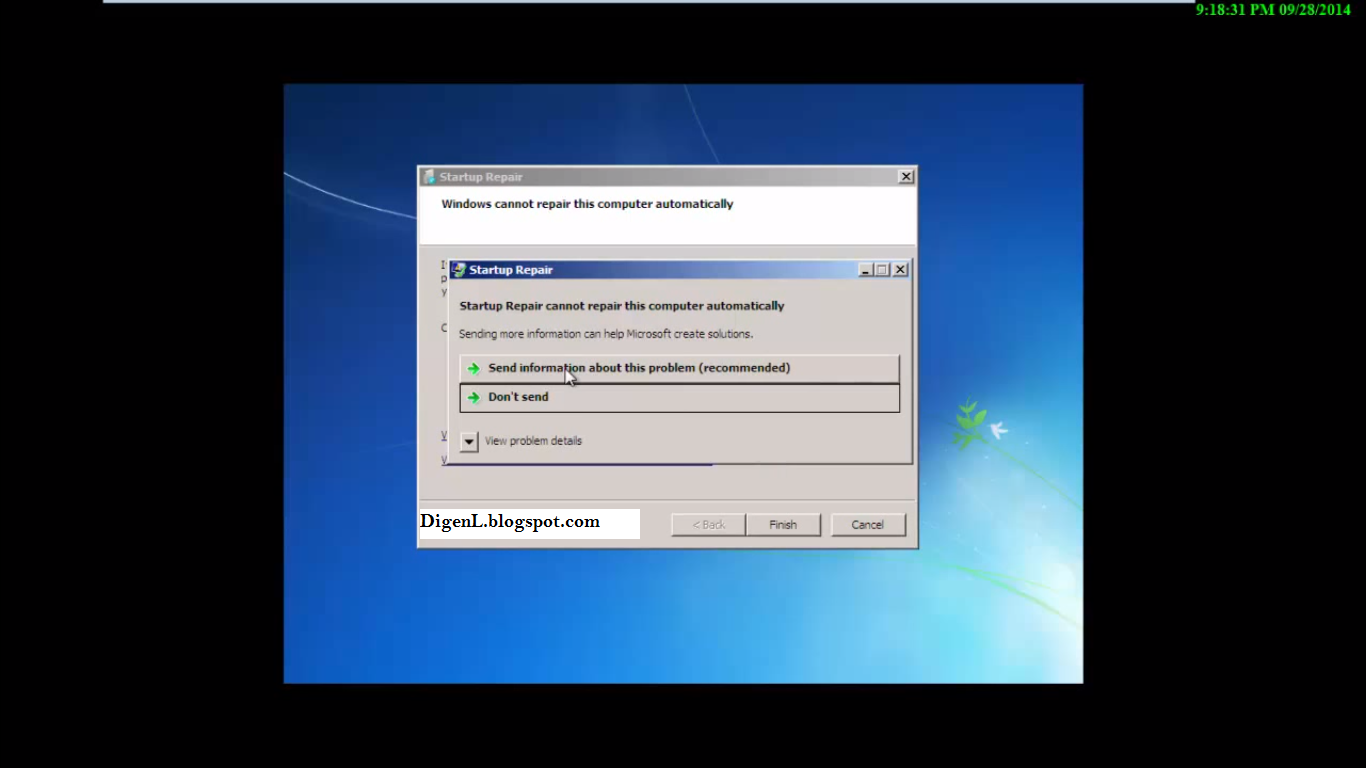Click 'Sending more information can help Microsoft' text

point(606,334)
